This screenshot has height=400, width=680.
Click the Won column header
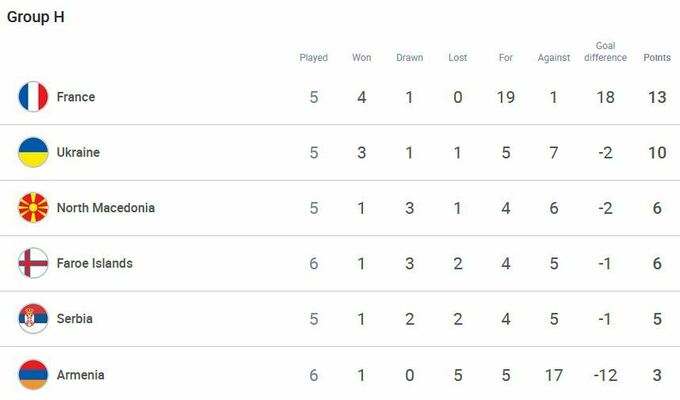click(x=362, y=58)
